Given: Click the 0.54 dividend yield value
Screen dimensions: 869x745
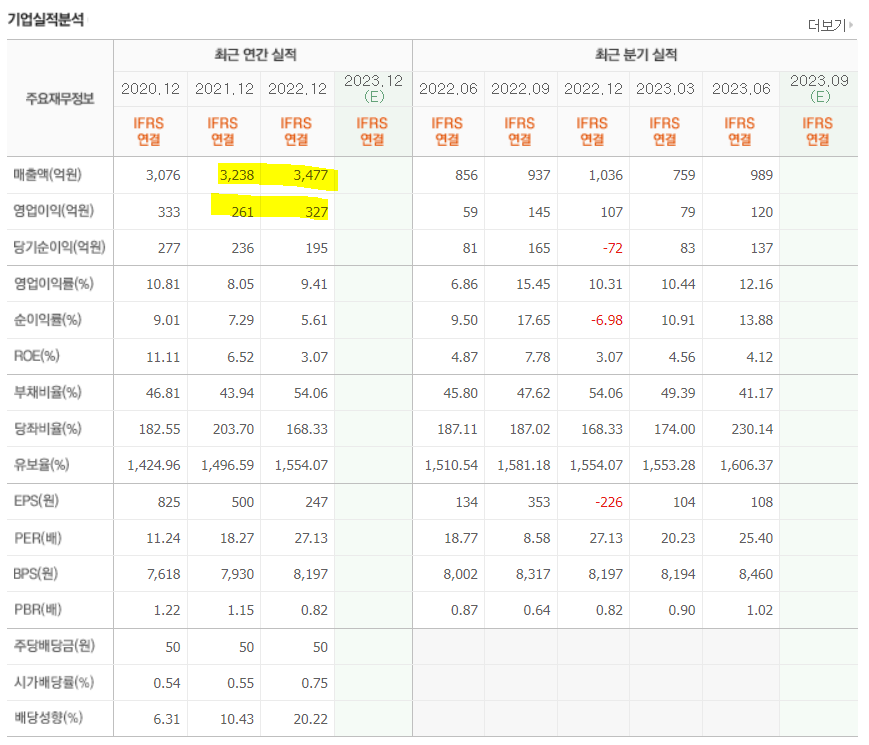Looking at the screenshot, I should click(x=167, y=683).
